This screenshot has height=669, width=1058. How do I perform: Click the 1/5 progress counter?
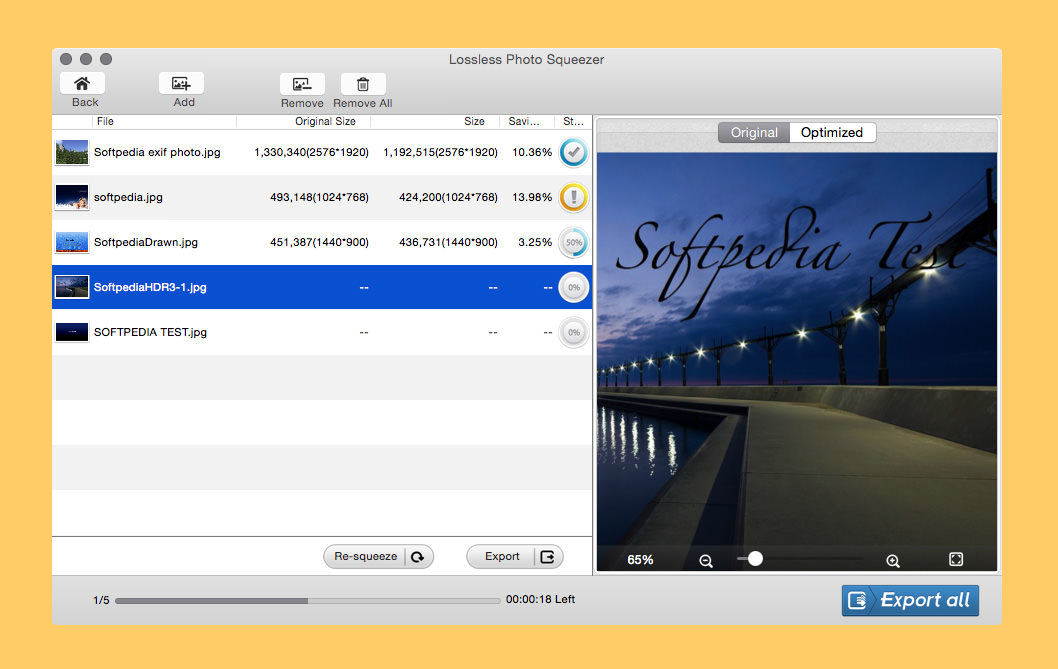101,600
